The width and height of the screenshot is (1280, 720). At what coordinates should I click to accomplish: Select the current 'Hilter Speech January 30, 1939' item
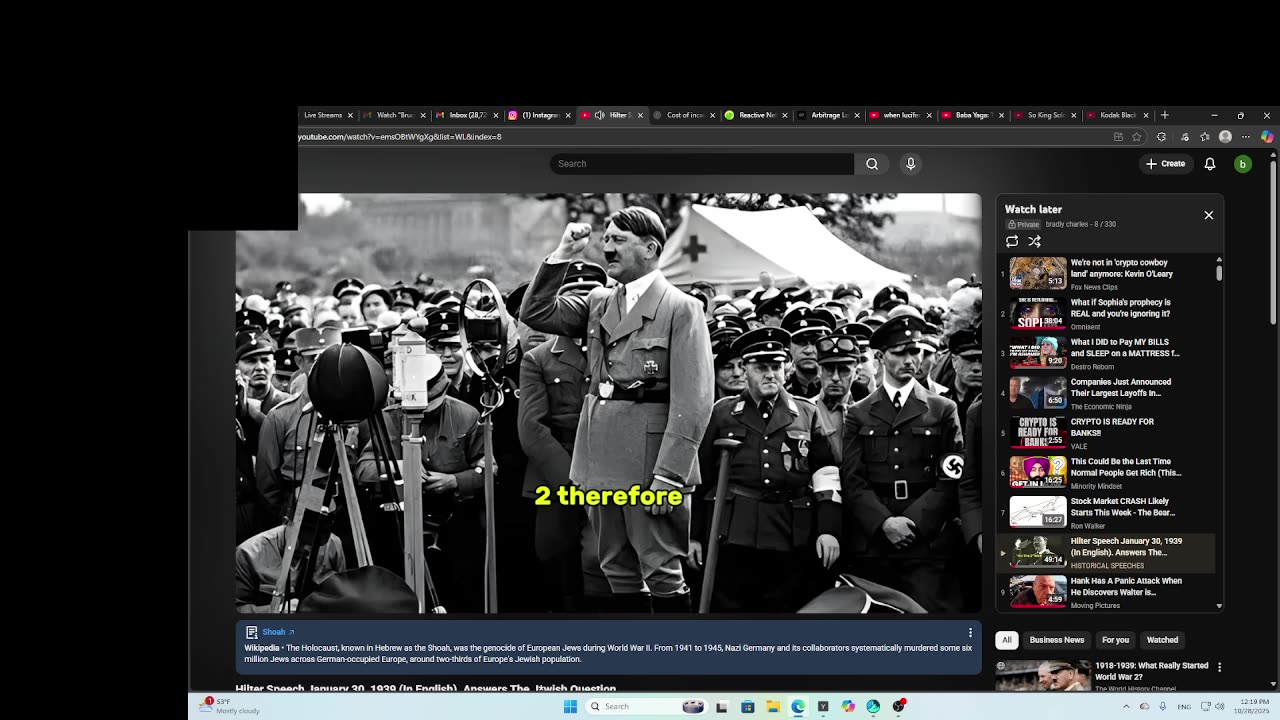pyautogui.click(x=1108, y=553)
